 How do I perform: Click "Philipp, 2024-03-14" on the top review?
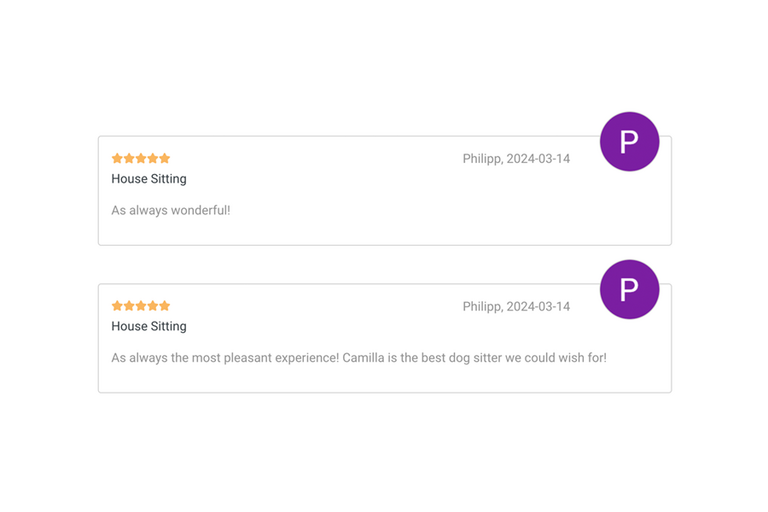click(x=516, y=159)
